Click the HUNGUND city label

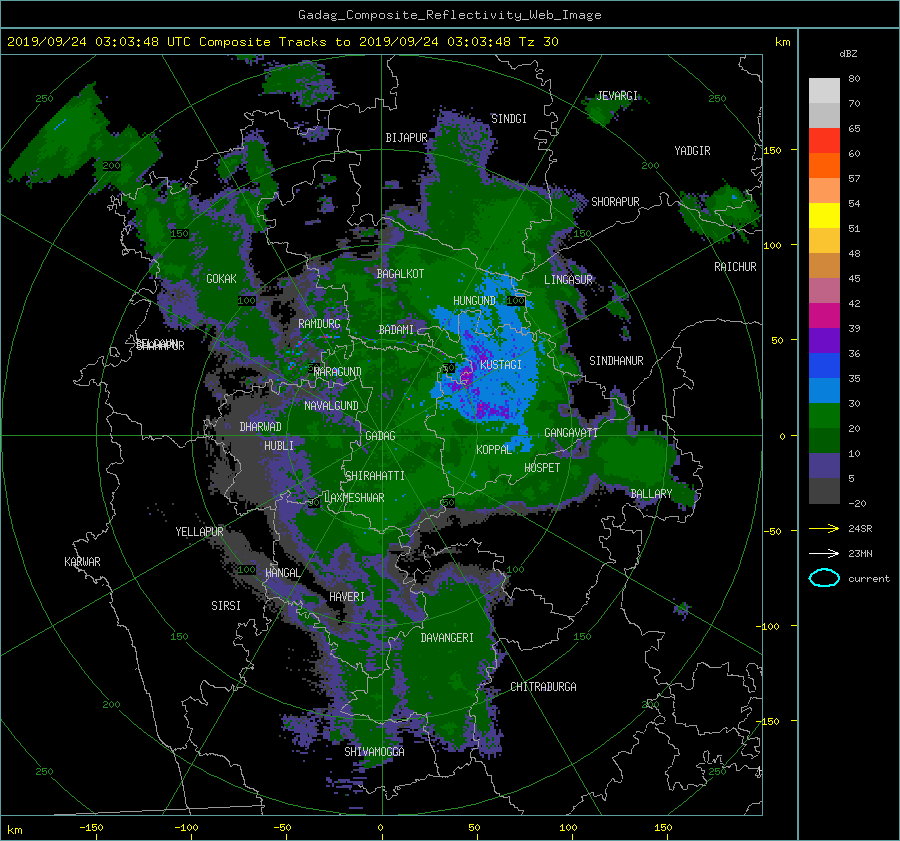tap(474, 300)
